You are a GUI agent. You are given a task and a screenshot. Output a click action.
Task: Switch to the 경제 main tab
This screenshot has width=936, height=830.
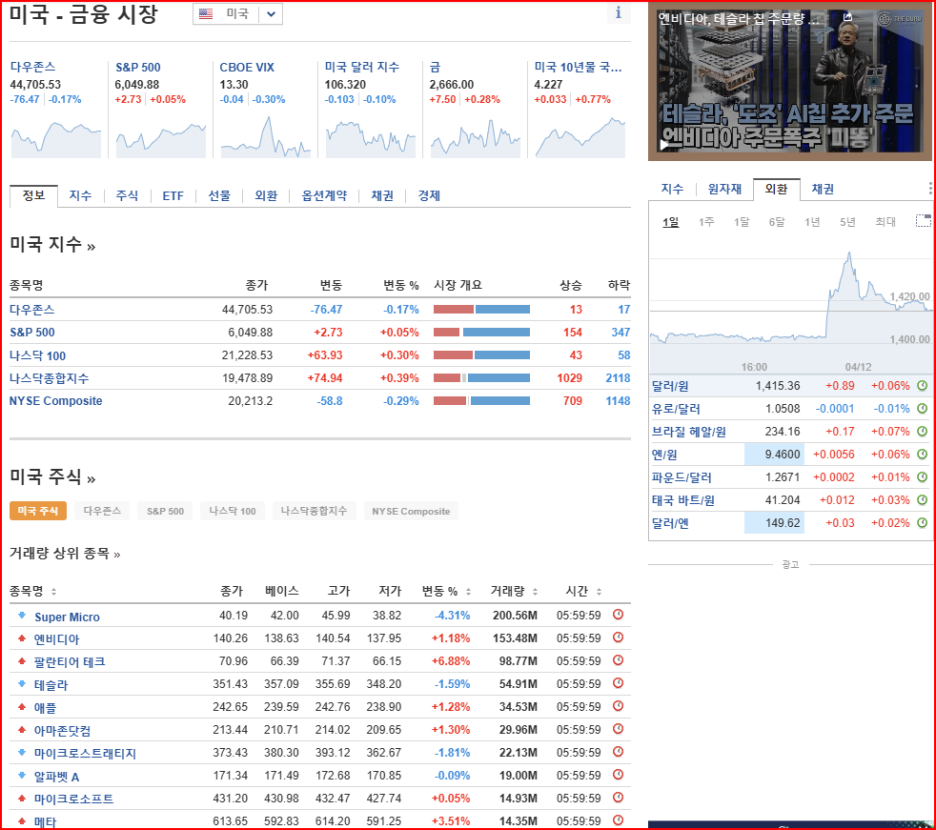[x=429, y=196]
